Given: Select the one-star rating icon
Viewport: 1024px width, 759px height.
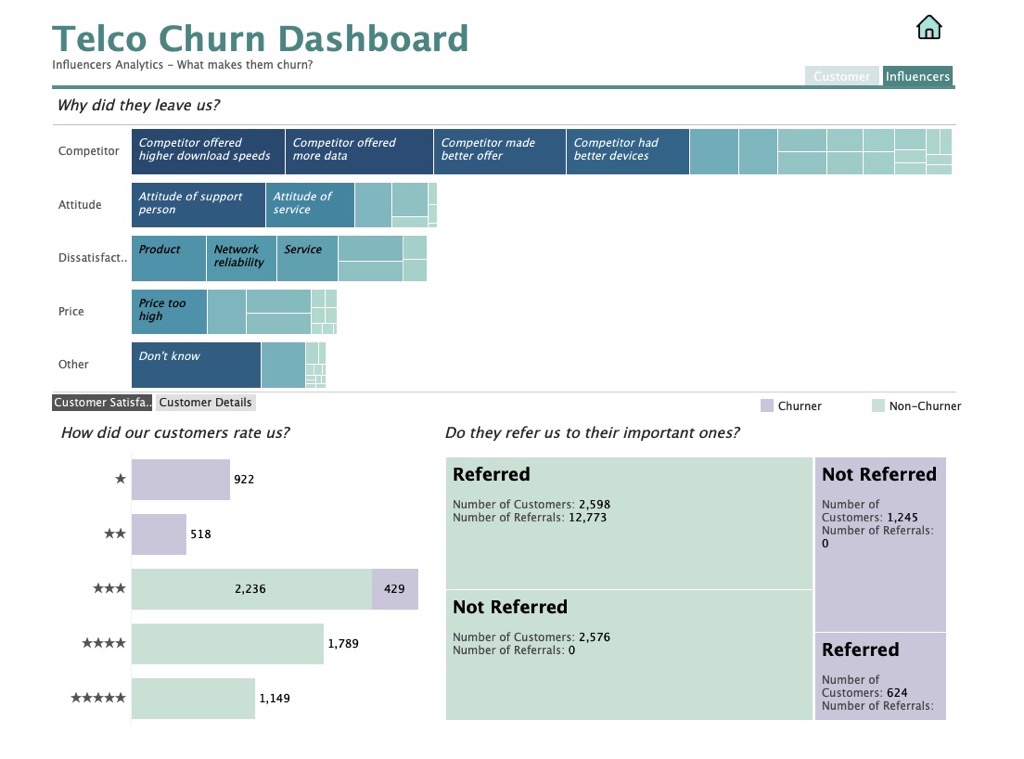Looking at the screenshot, I should pos(119,479).
